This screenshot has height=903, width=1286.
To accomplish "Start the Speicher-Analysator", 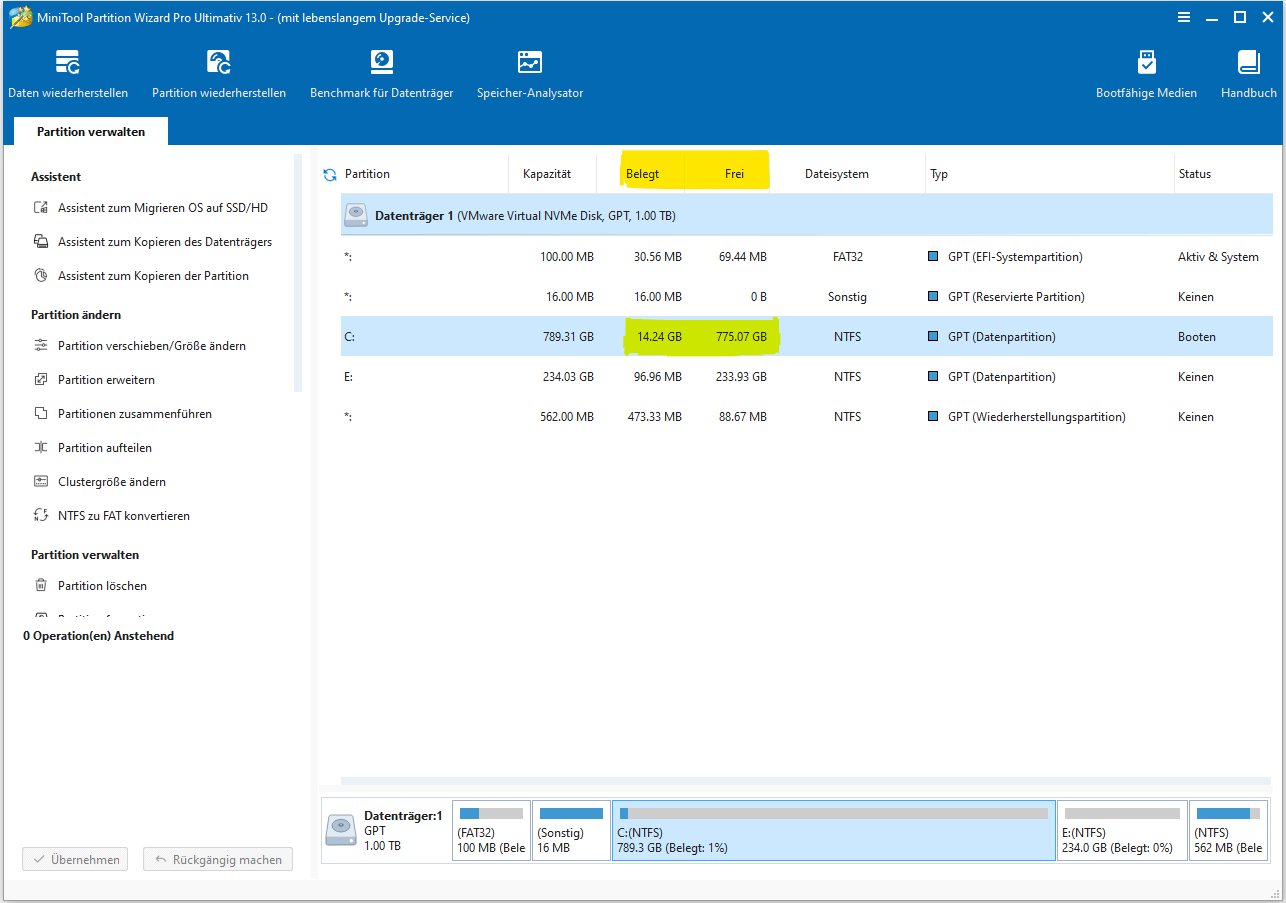I will pyautogui.click(x=530, y=74).
